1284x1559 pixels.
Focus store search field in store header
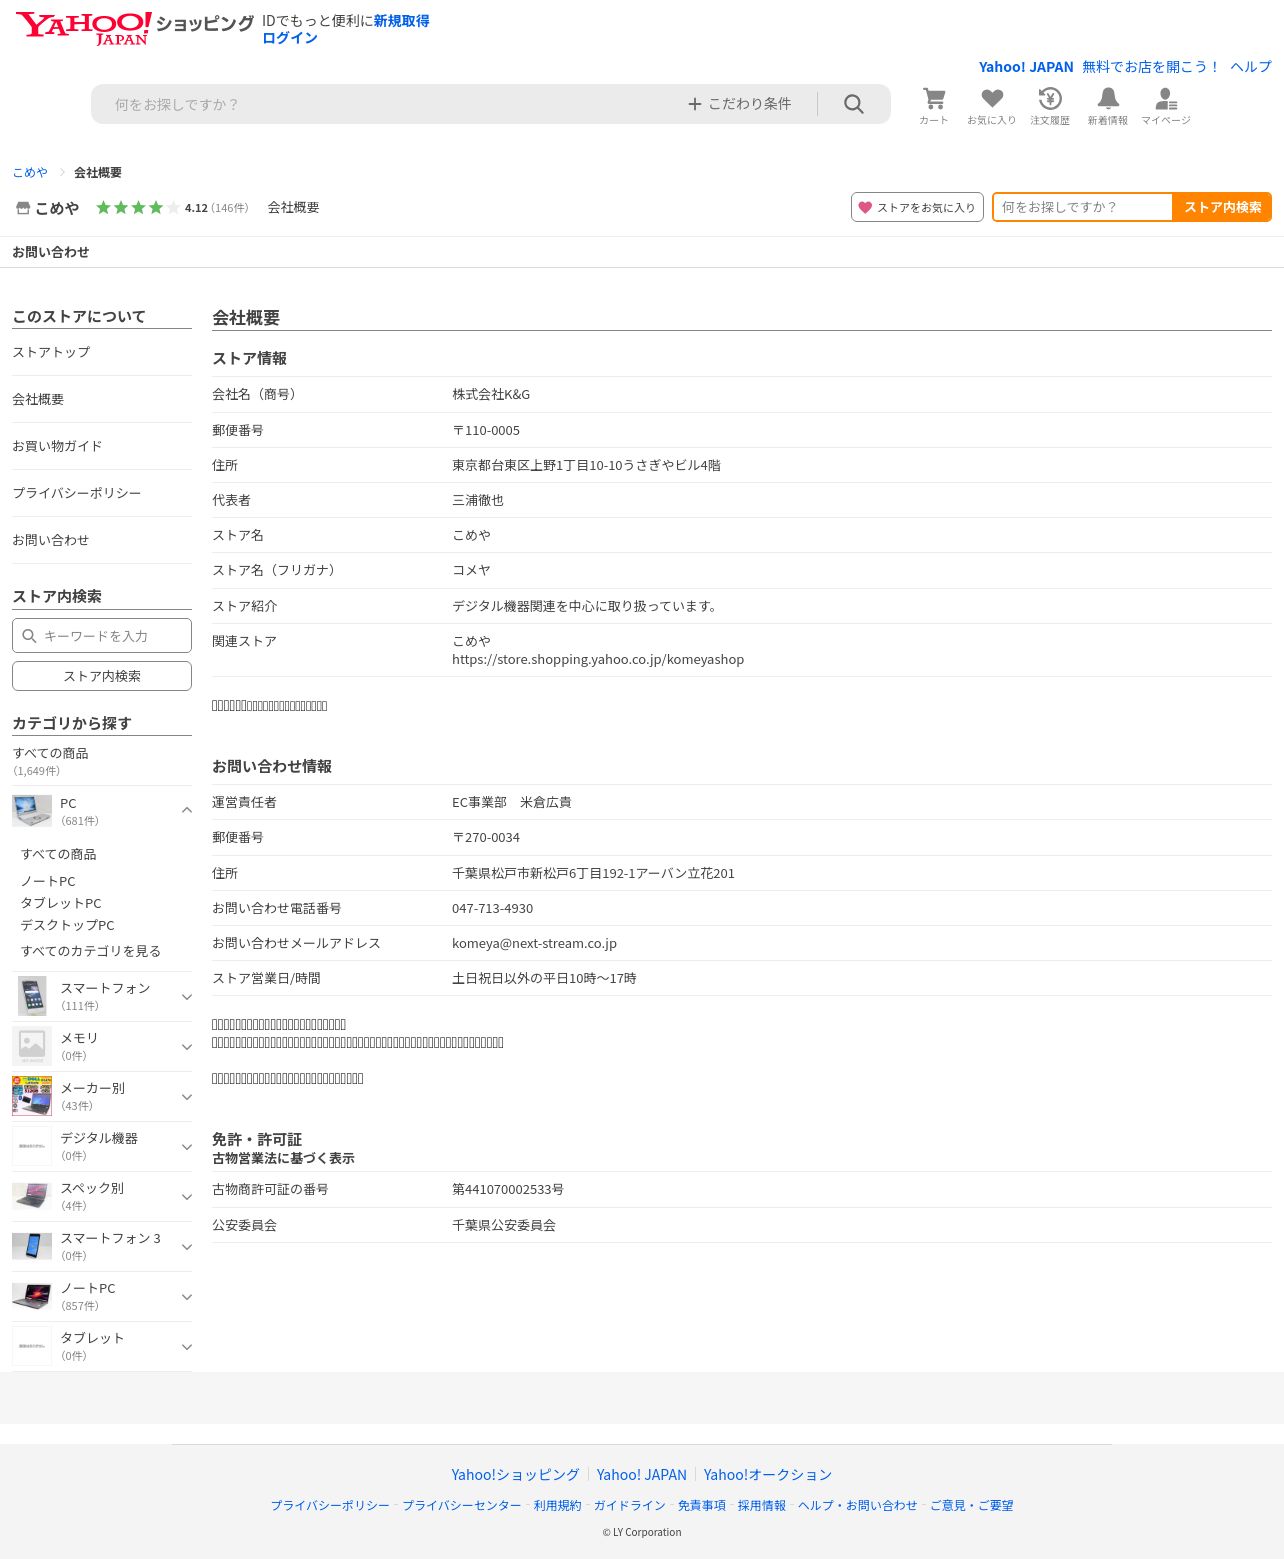pyautogui.click(x=1082, y=207)
